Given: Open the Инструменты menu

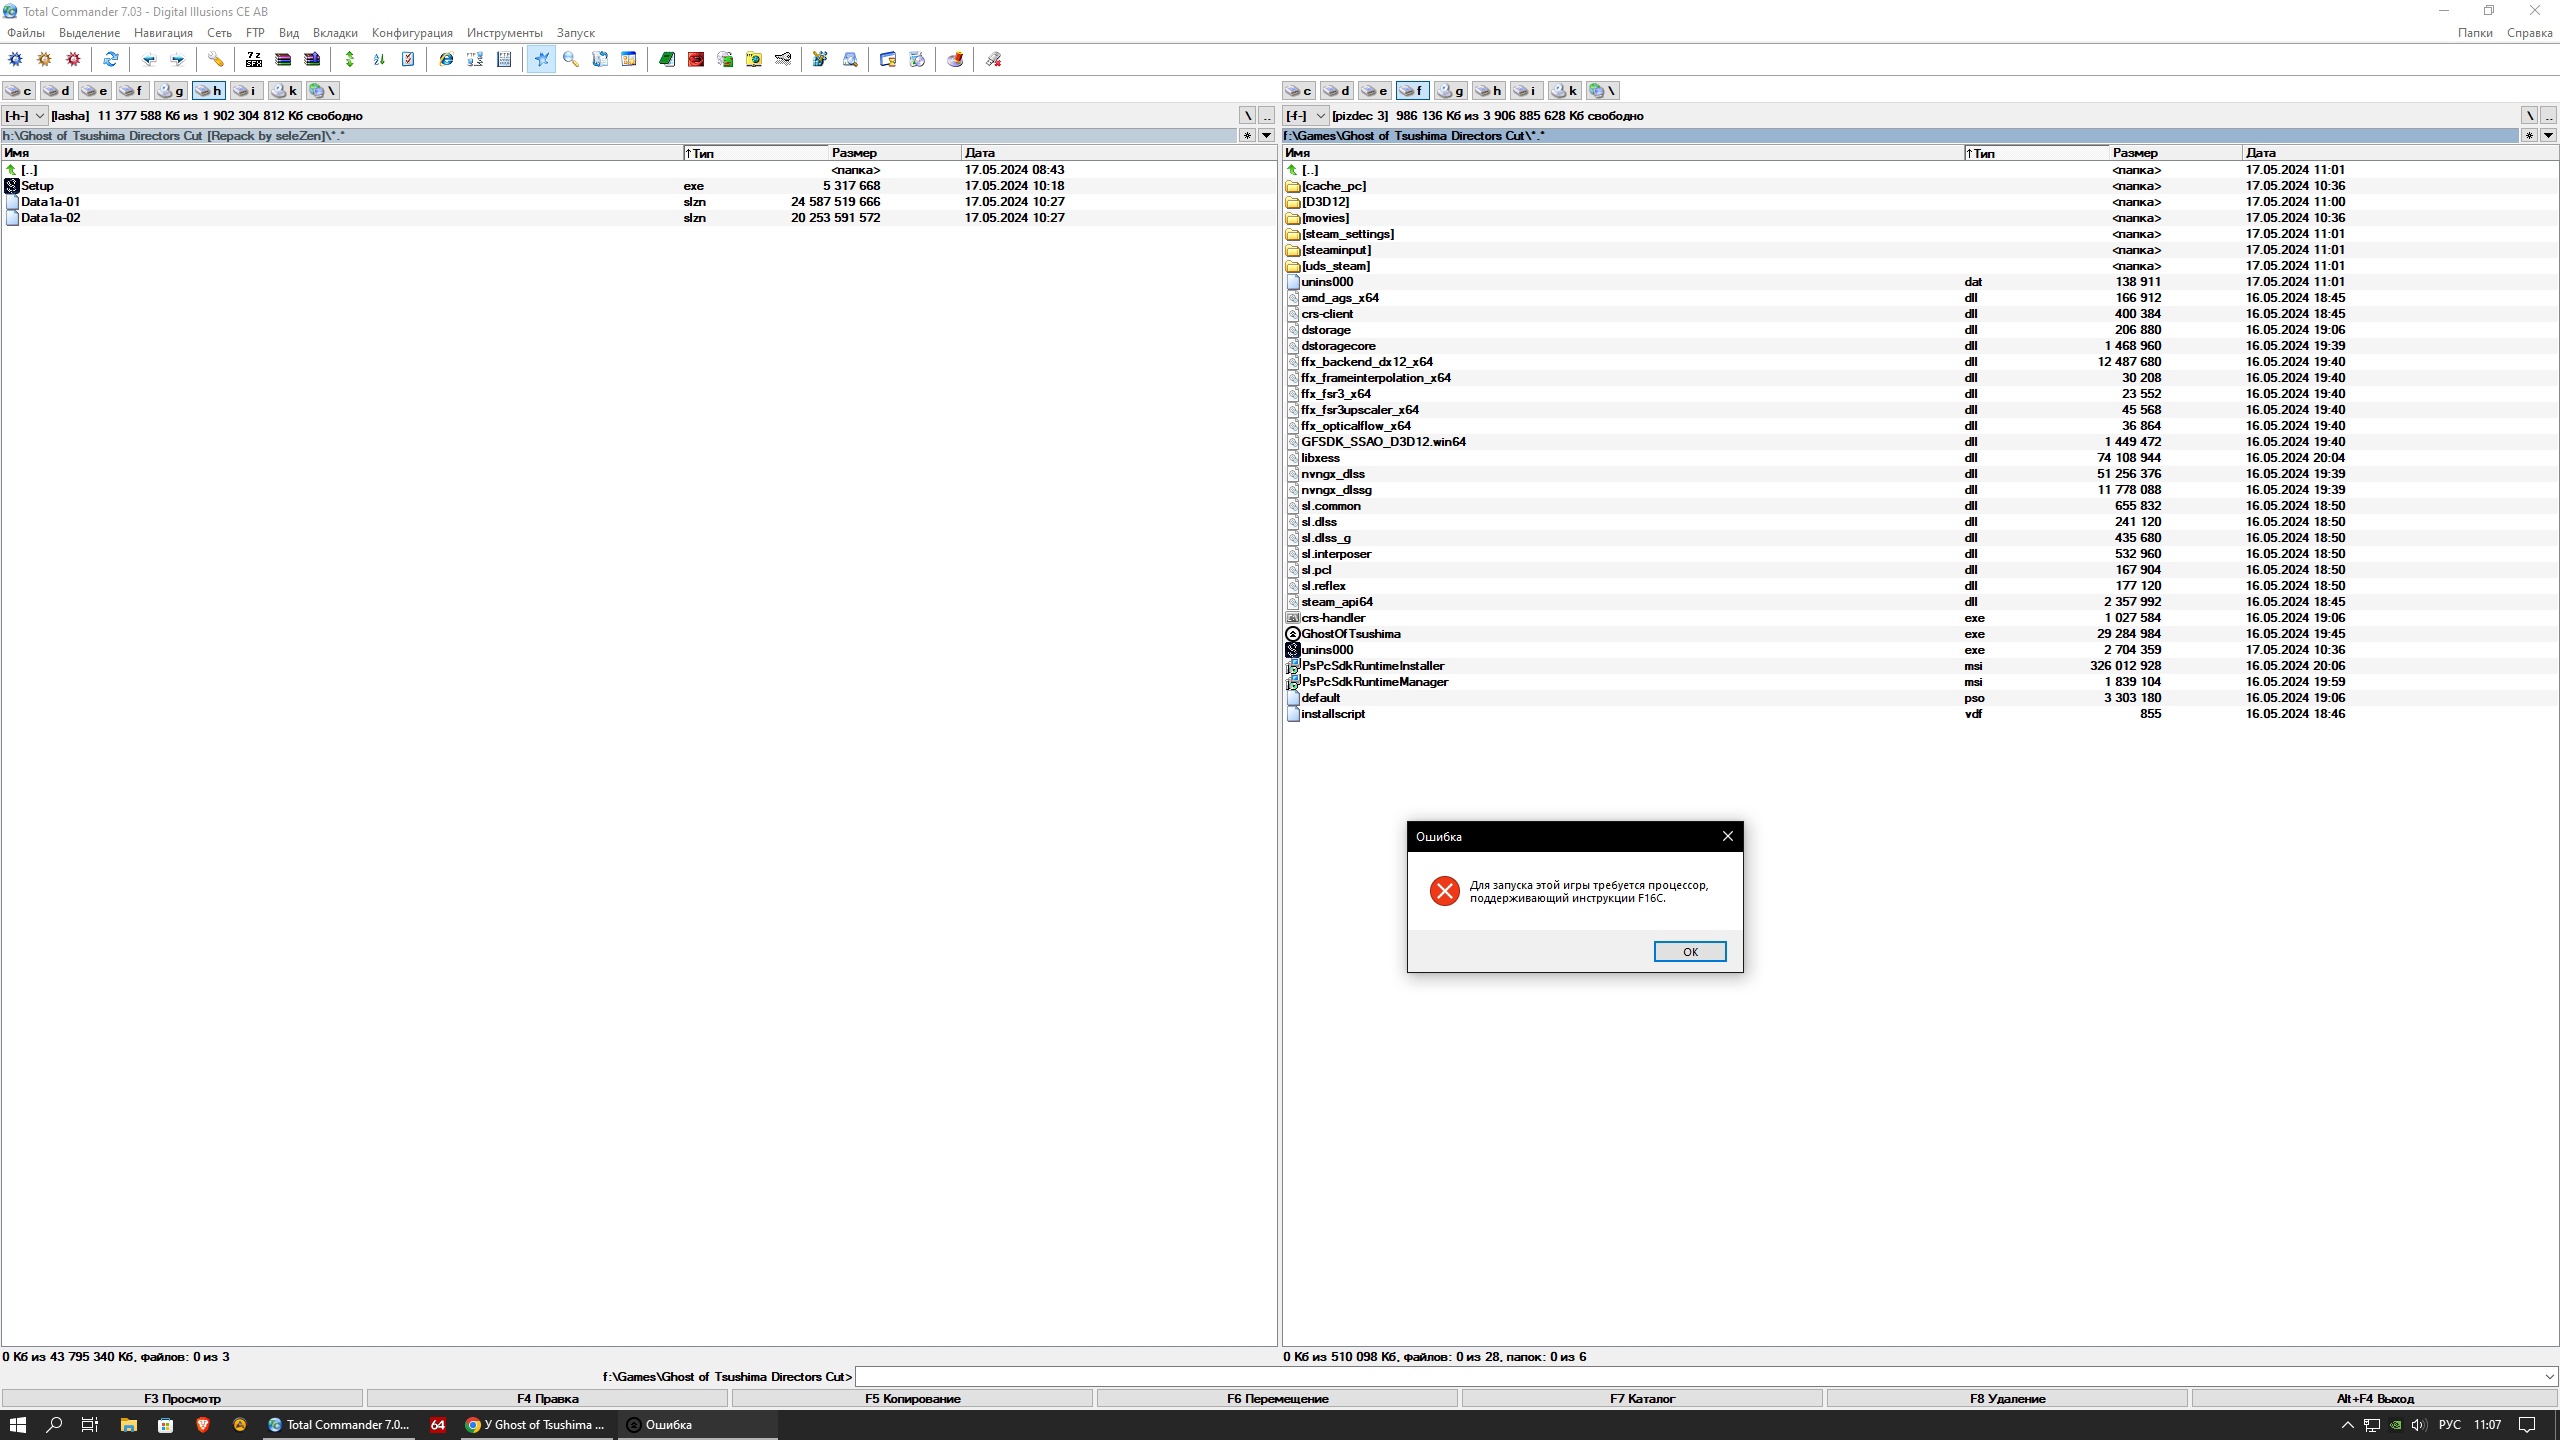Looking at the screenshot, I should [504, 33].
